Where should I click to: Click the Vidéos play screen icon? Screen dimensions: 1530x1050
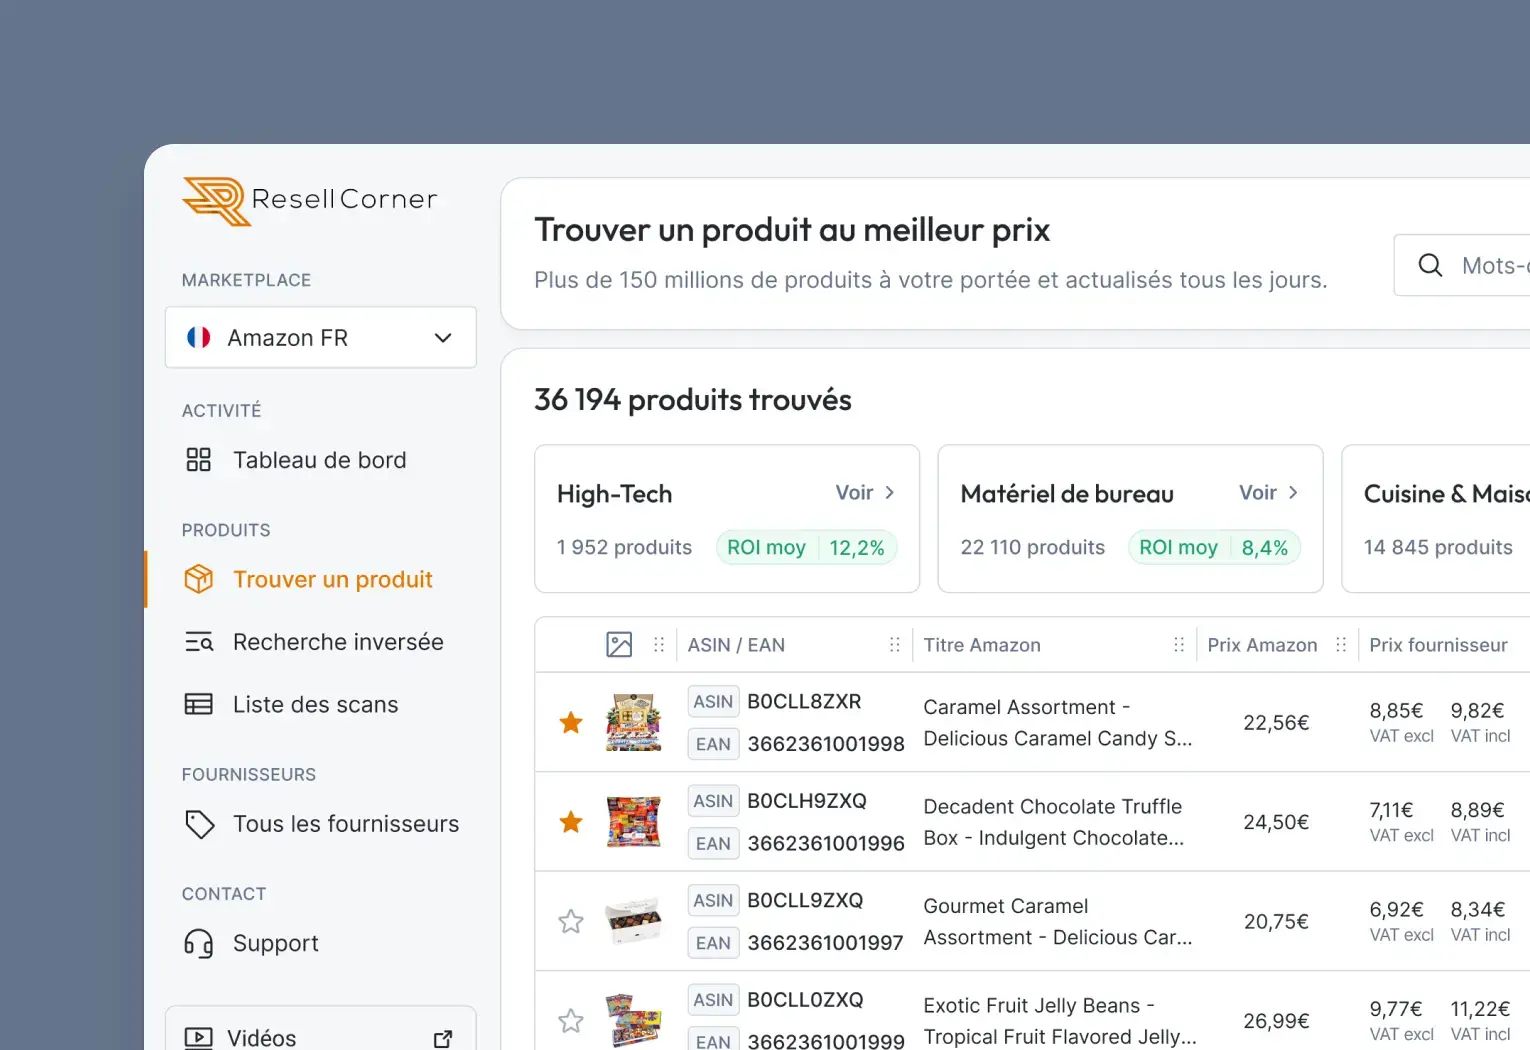pos(199,1038)
